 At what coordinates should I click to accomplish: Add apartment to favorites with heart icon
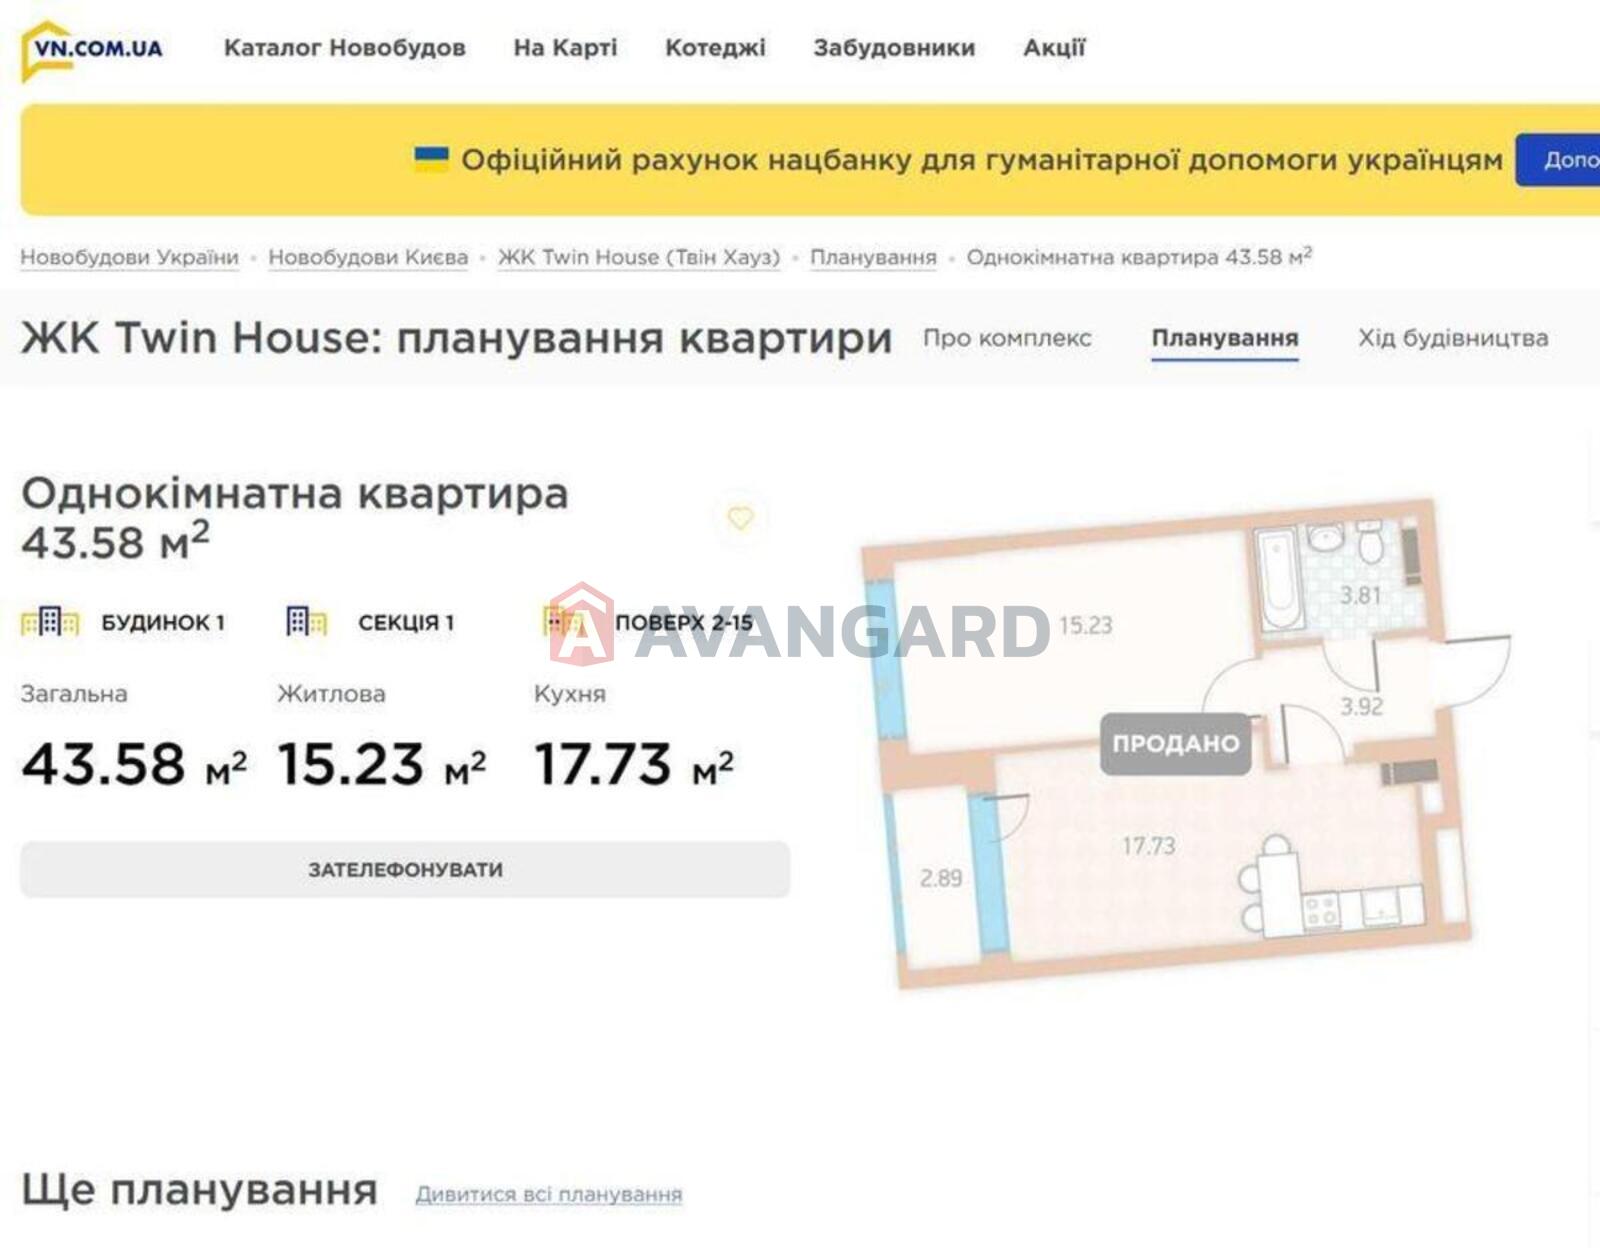(x=740, y=518)
